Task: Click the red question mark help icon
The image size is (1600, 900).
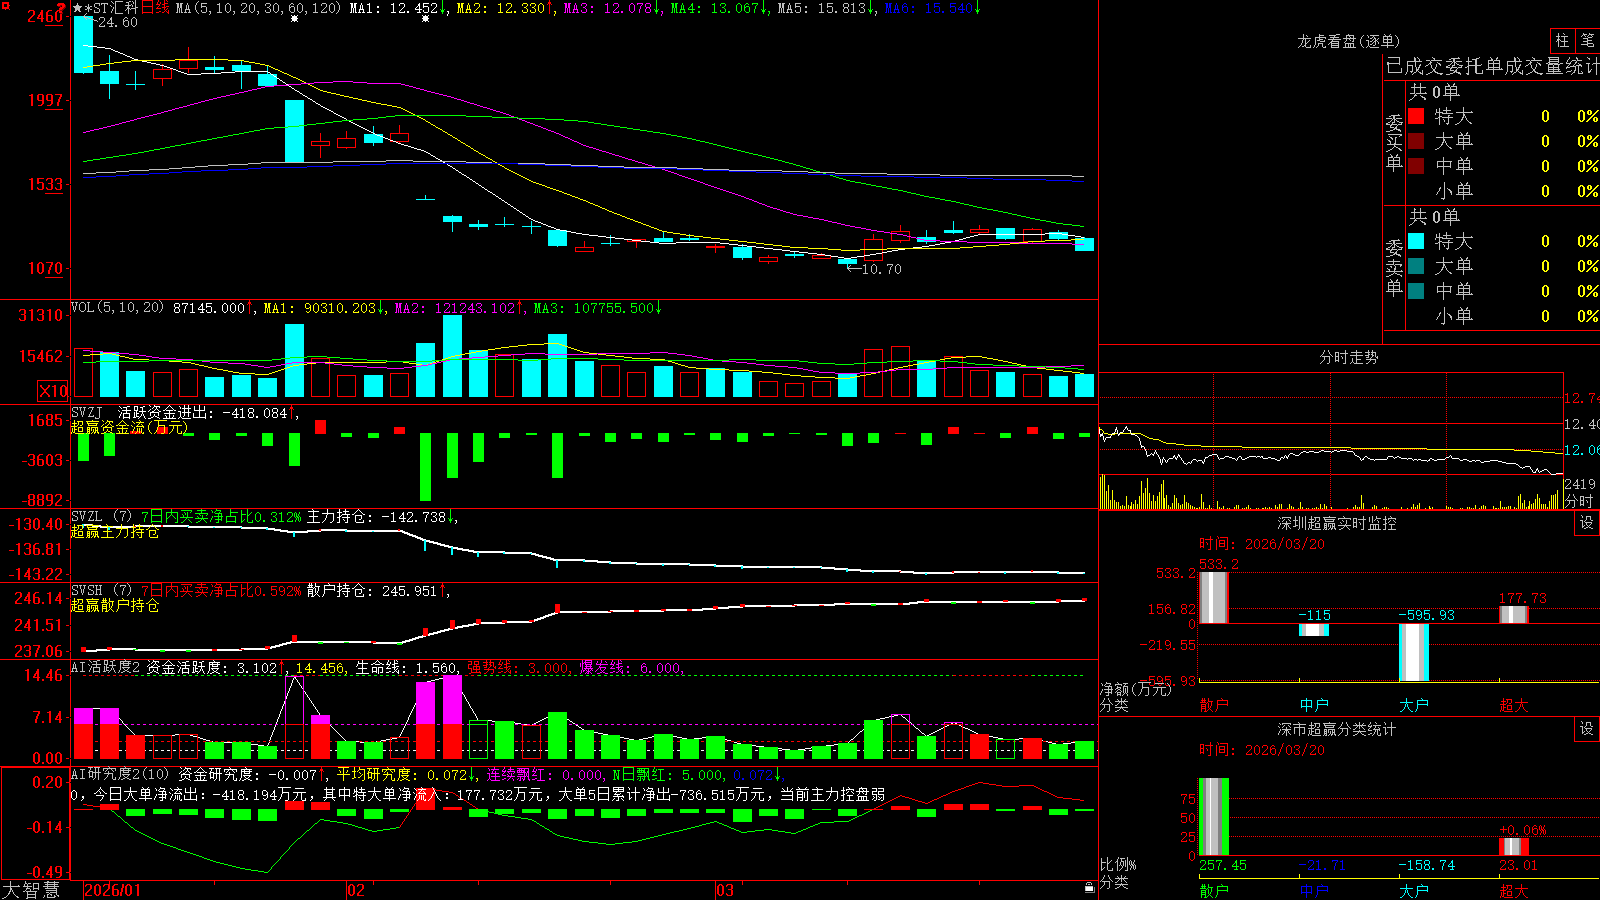Action: click(x=62, y=8)
